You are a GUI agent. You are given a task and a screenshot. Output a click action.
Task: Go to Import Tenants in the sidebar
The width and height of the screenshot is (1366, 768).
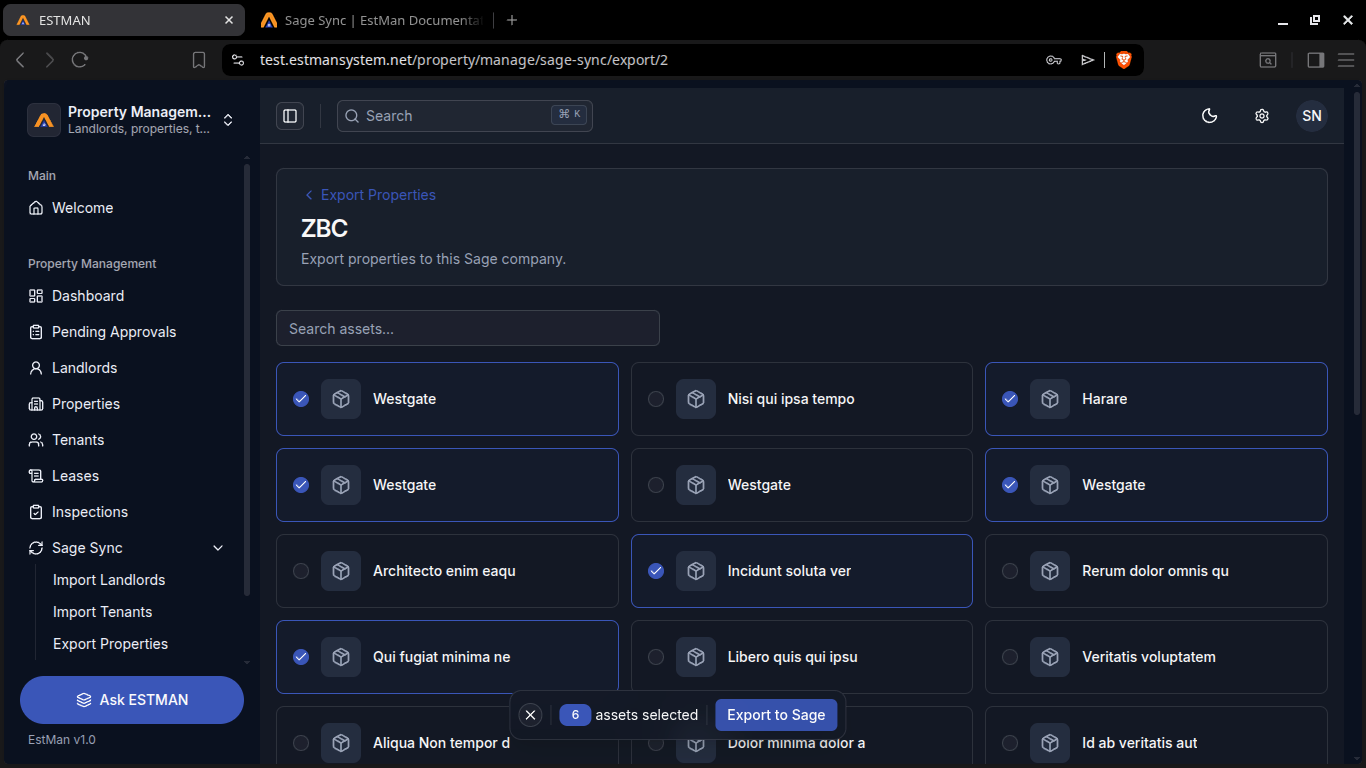coord(103,612)
